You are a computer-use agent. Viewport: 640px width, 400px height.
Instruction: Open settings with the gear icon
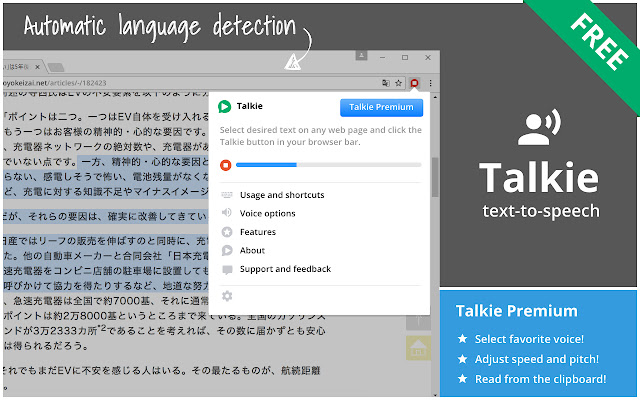[x=227, y=296]
